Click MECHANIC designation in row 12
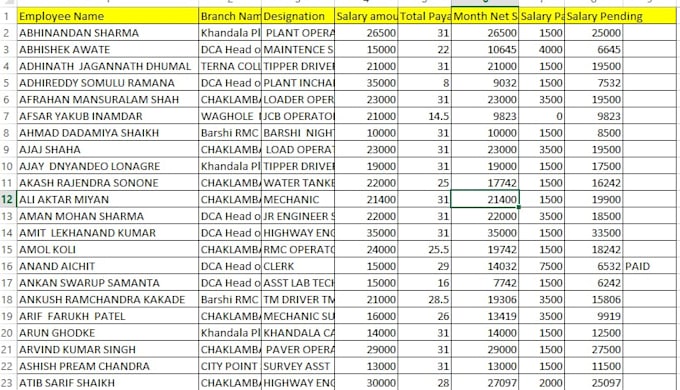Image resolution: width=680 pixels, height=390 pixels. 298,200
